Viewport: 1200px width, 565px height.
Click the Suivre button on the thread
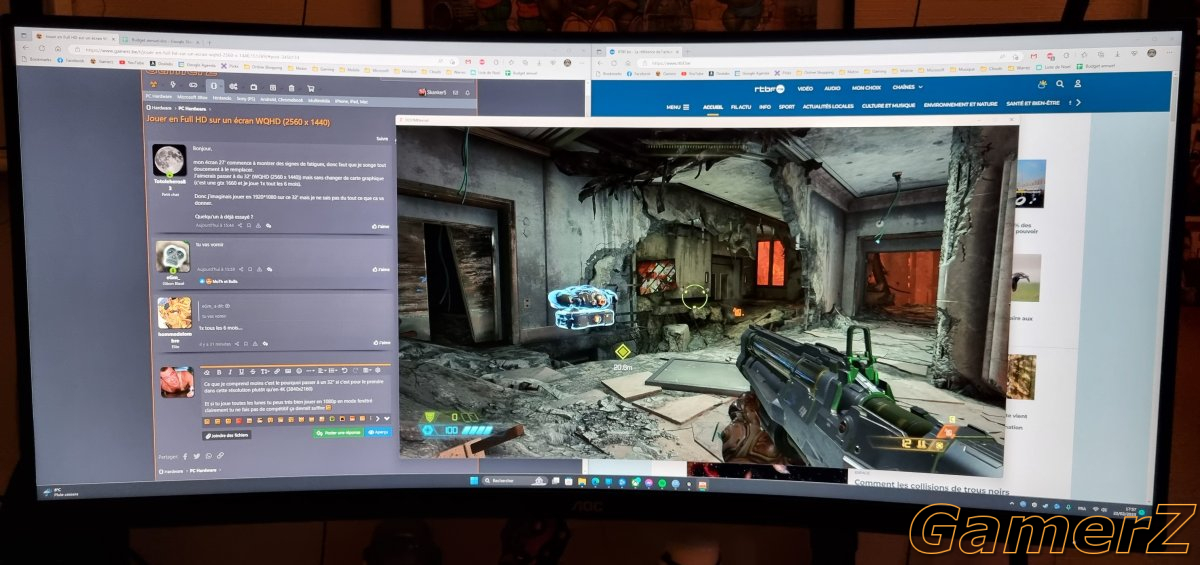(x=382, y=139)
